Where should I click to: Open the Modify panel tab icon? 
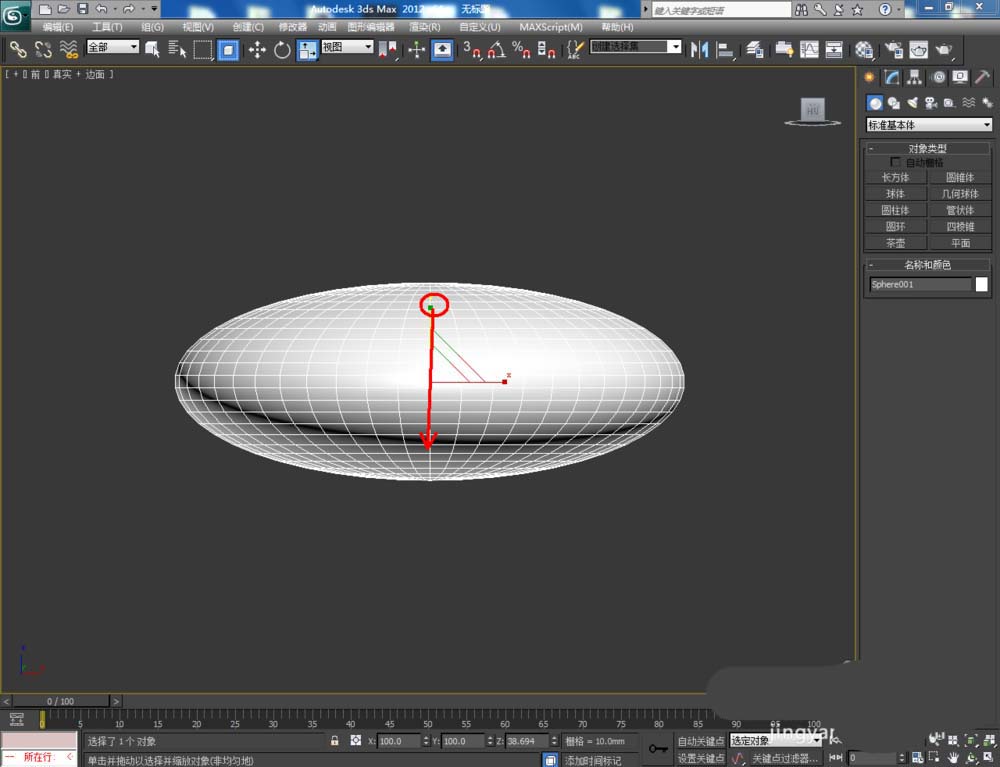891,77
